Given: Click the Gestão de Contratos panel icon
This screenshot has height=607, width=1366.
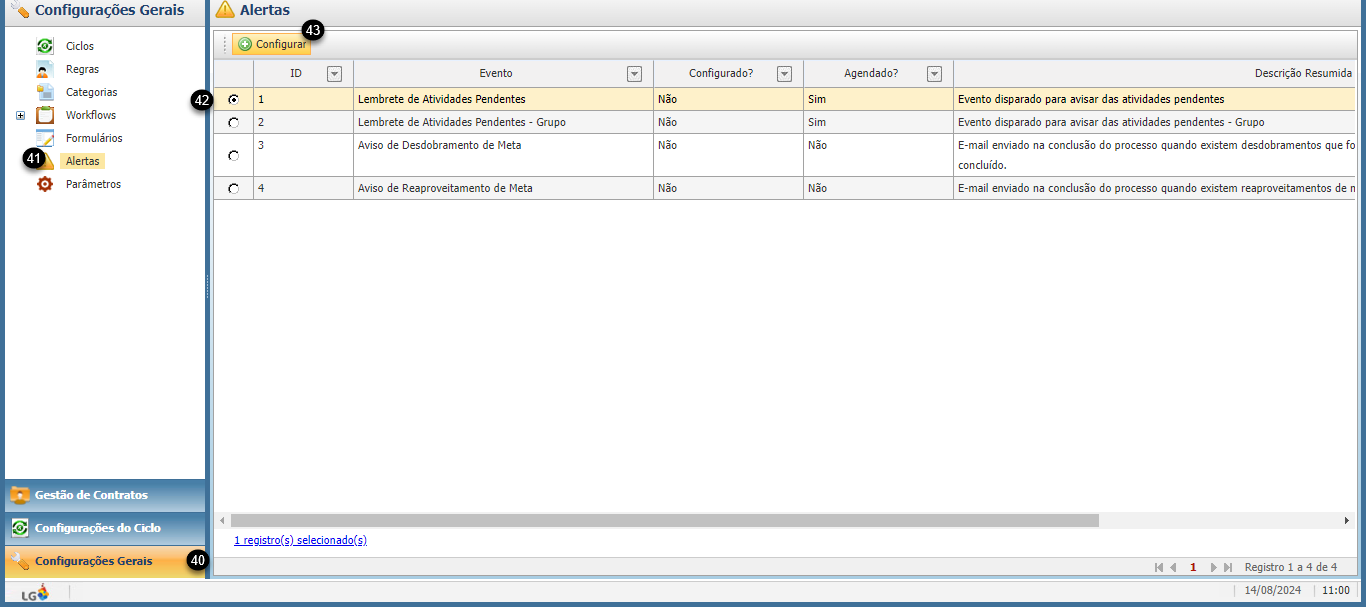Looking at the screenshot, I should 19,495.
